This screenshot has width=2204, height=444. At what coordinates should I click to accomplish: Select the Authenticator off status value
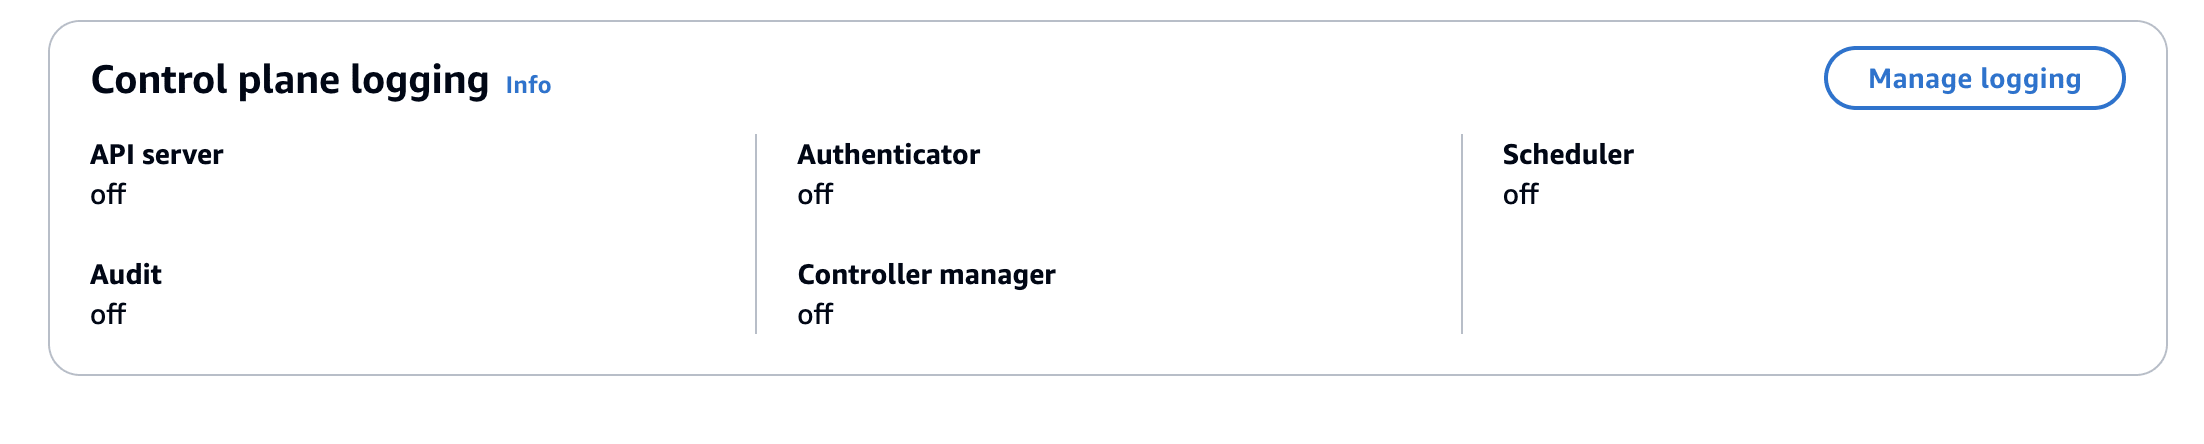[815, 194]
